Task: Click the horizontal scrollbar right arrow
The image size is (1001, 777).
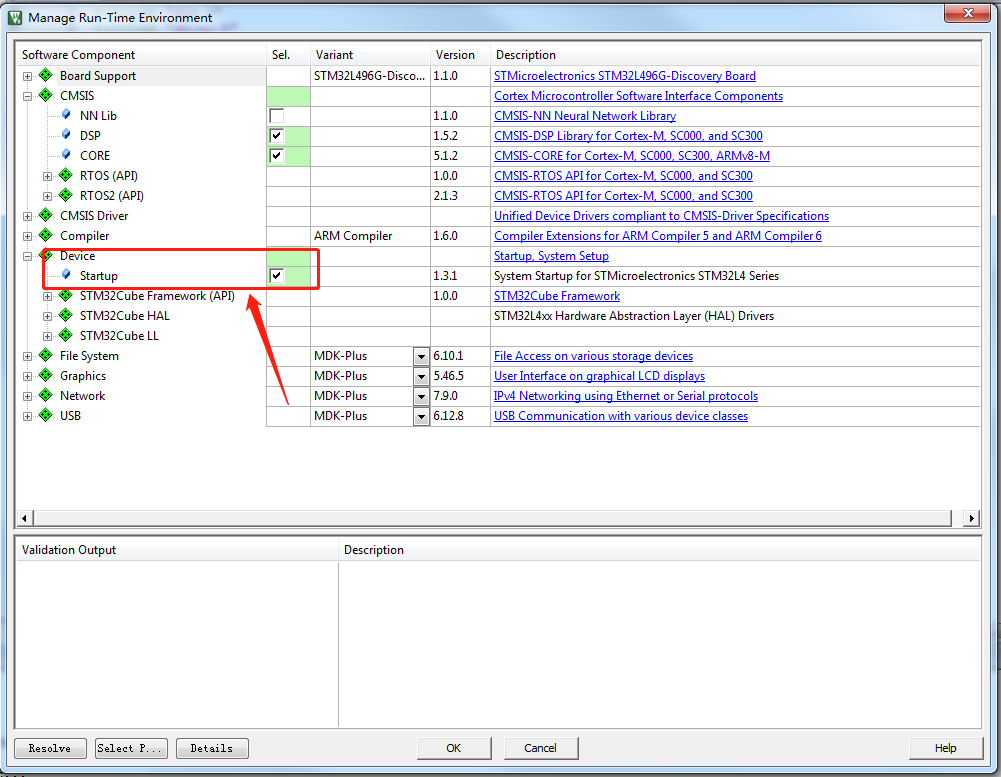Action: click(x=969, y=518)
